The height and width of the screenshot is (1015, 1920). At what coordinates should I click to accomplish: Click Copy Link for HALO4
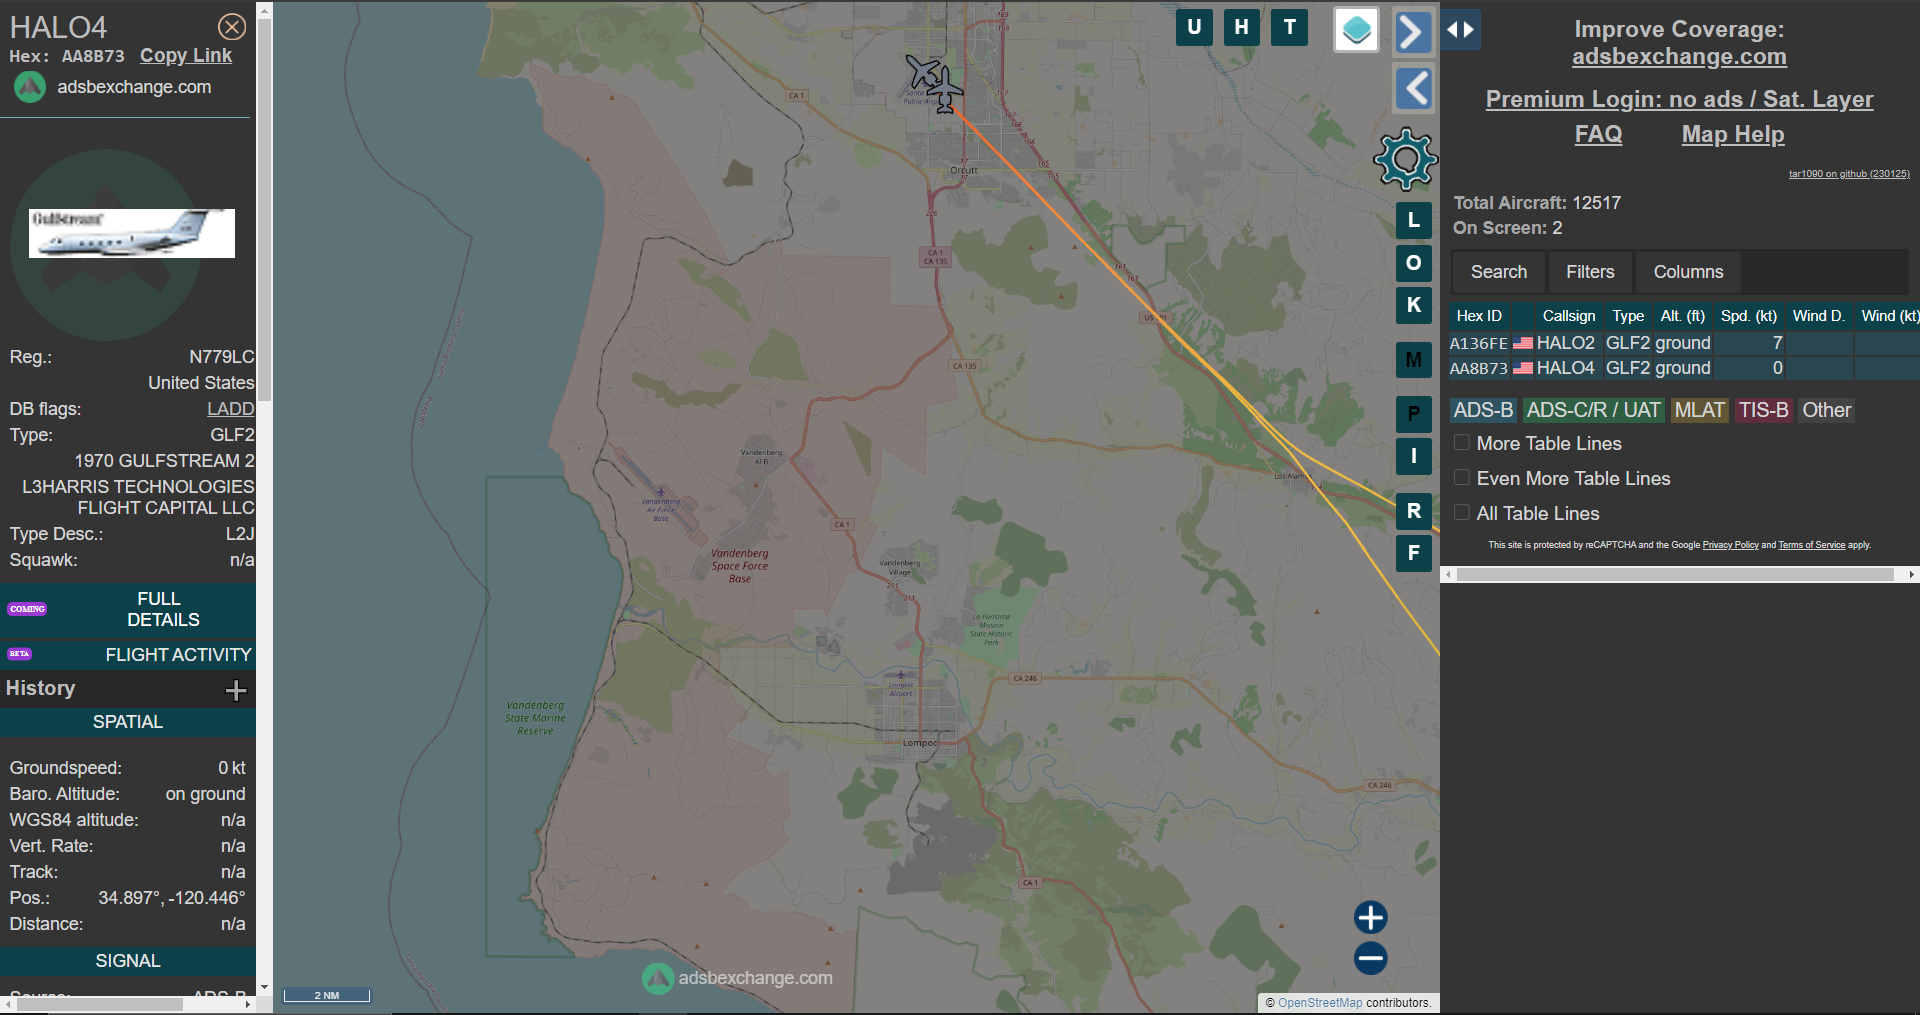pyautogui.click(x=186, y=56)
